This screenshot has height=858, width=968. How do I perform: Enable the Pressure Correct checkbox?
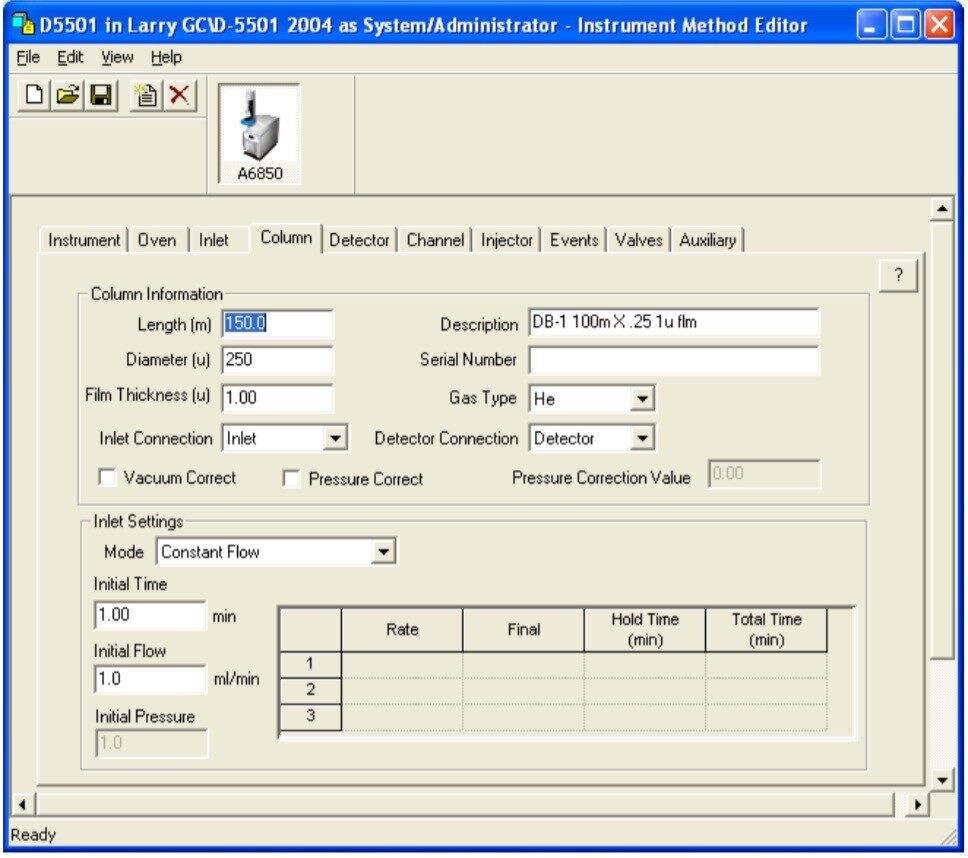point(291,478)
